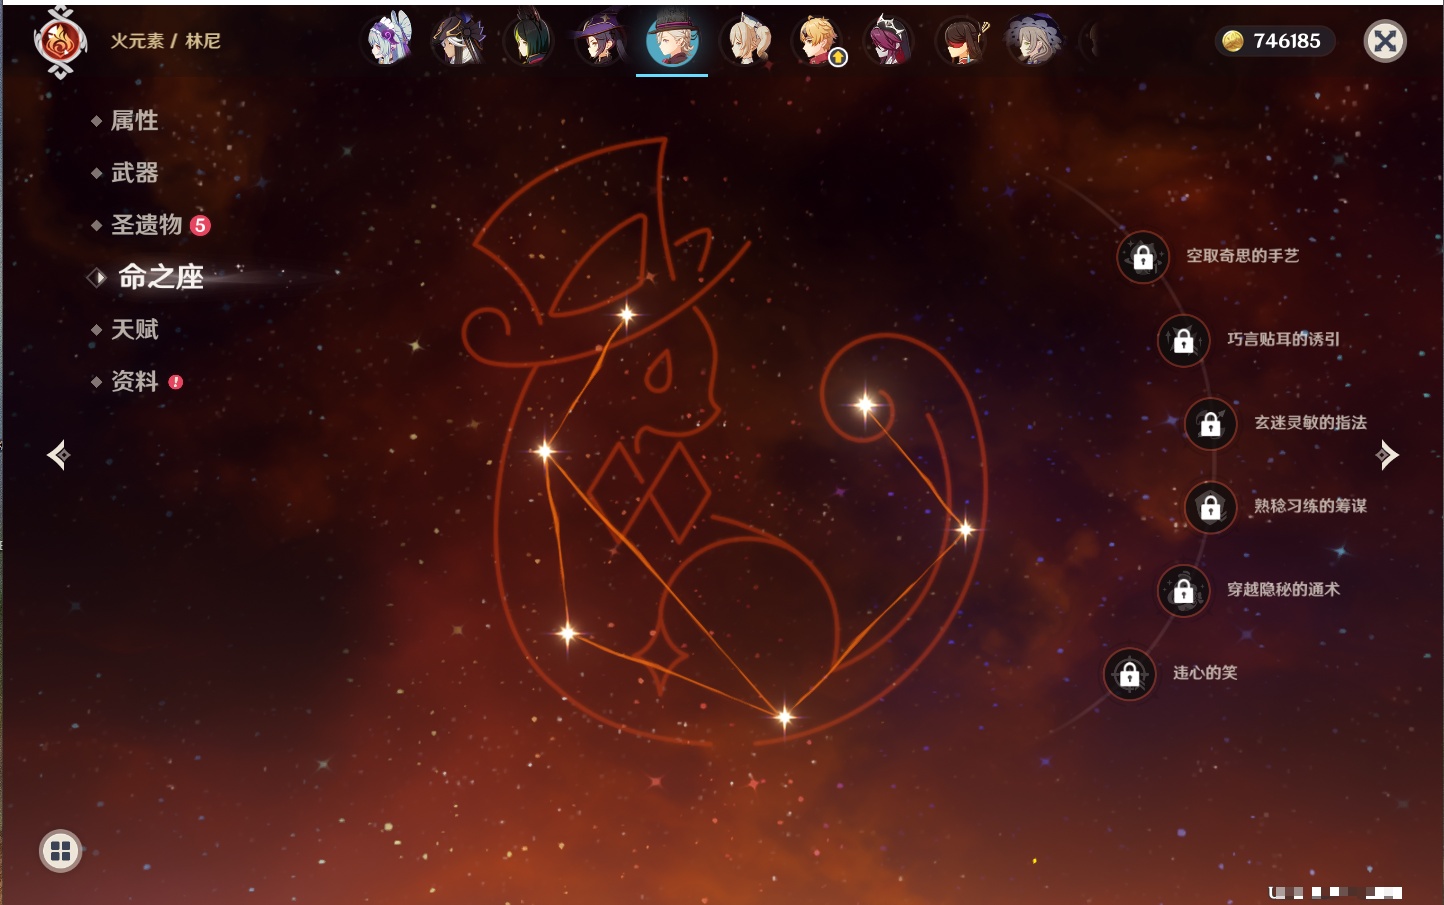1444x905 pixels.
Task: Select the tenth character portrait with gray hair
Action: click(1033, 41)
